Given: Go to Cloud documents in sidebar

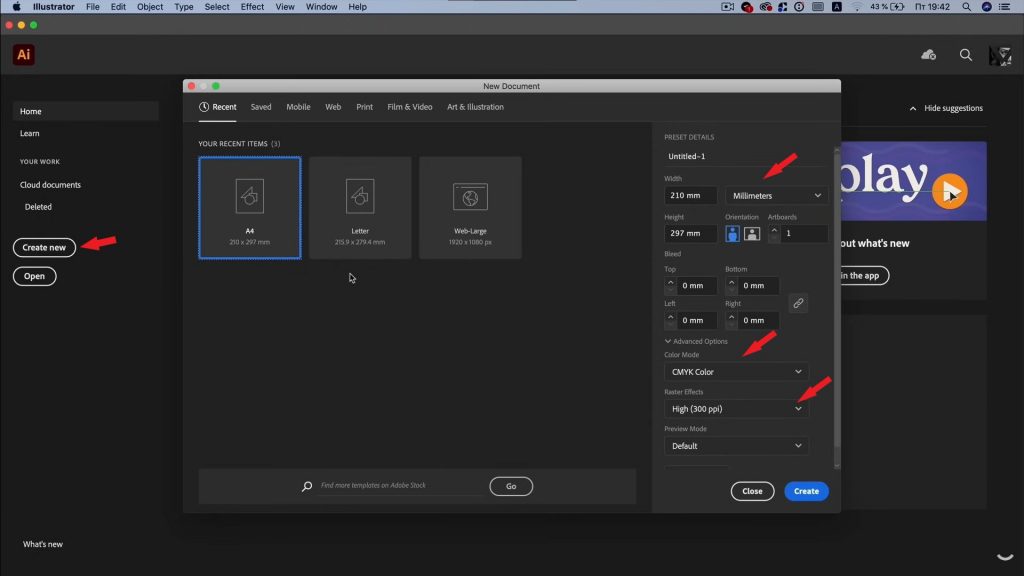Looking at the screenshot, I should click(x=50, y=185).
